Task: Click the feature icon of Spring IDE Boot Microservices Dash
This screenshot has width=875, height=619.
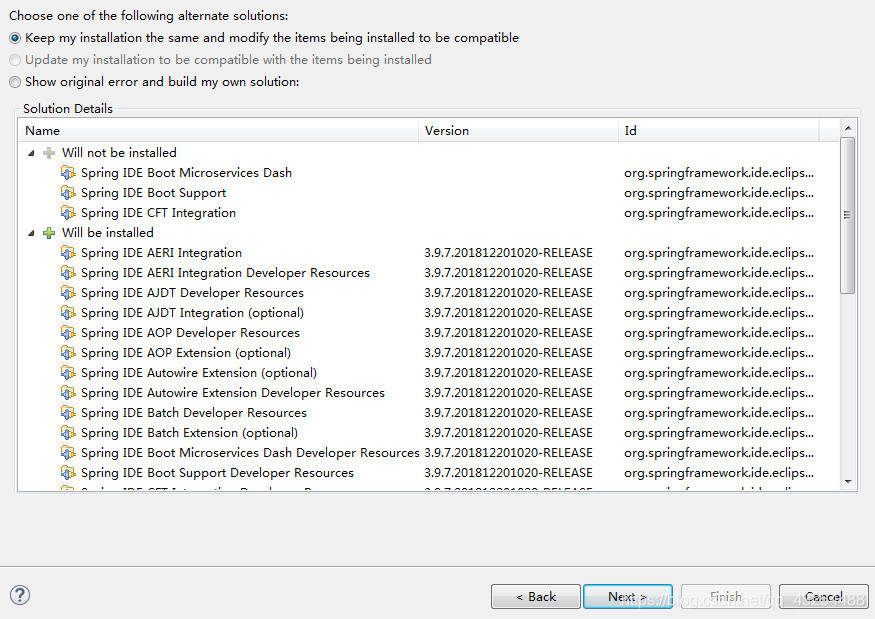Action: pos(68,173)
